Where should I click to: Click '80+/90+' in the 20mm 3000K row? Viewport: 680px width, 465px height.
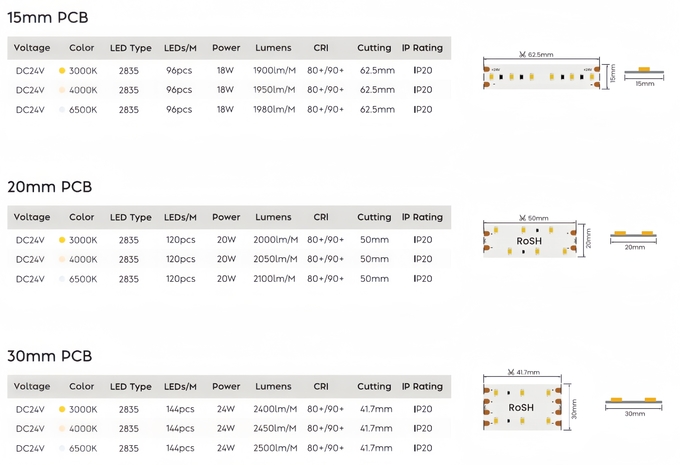[x=325, y=240]
